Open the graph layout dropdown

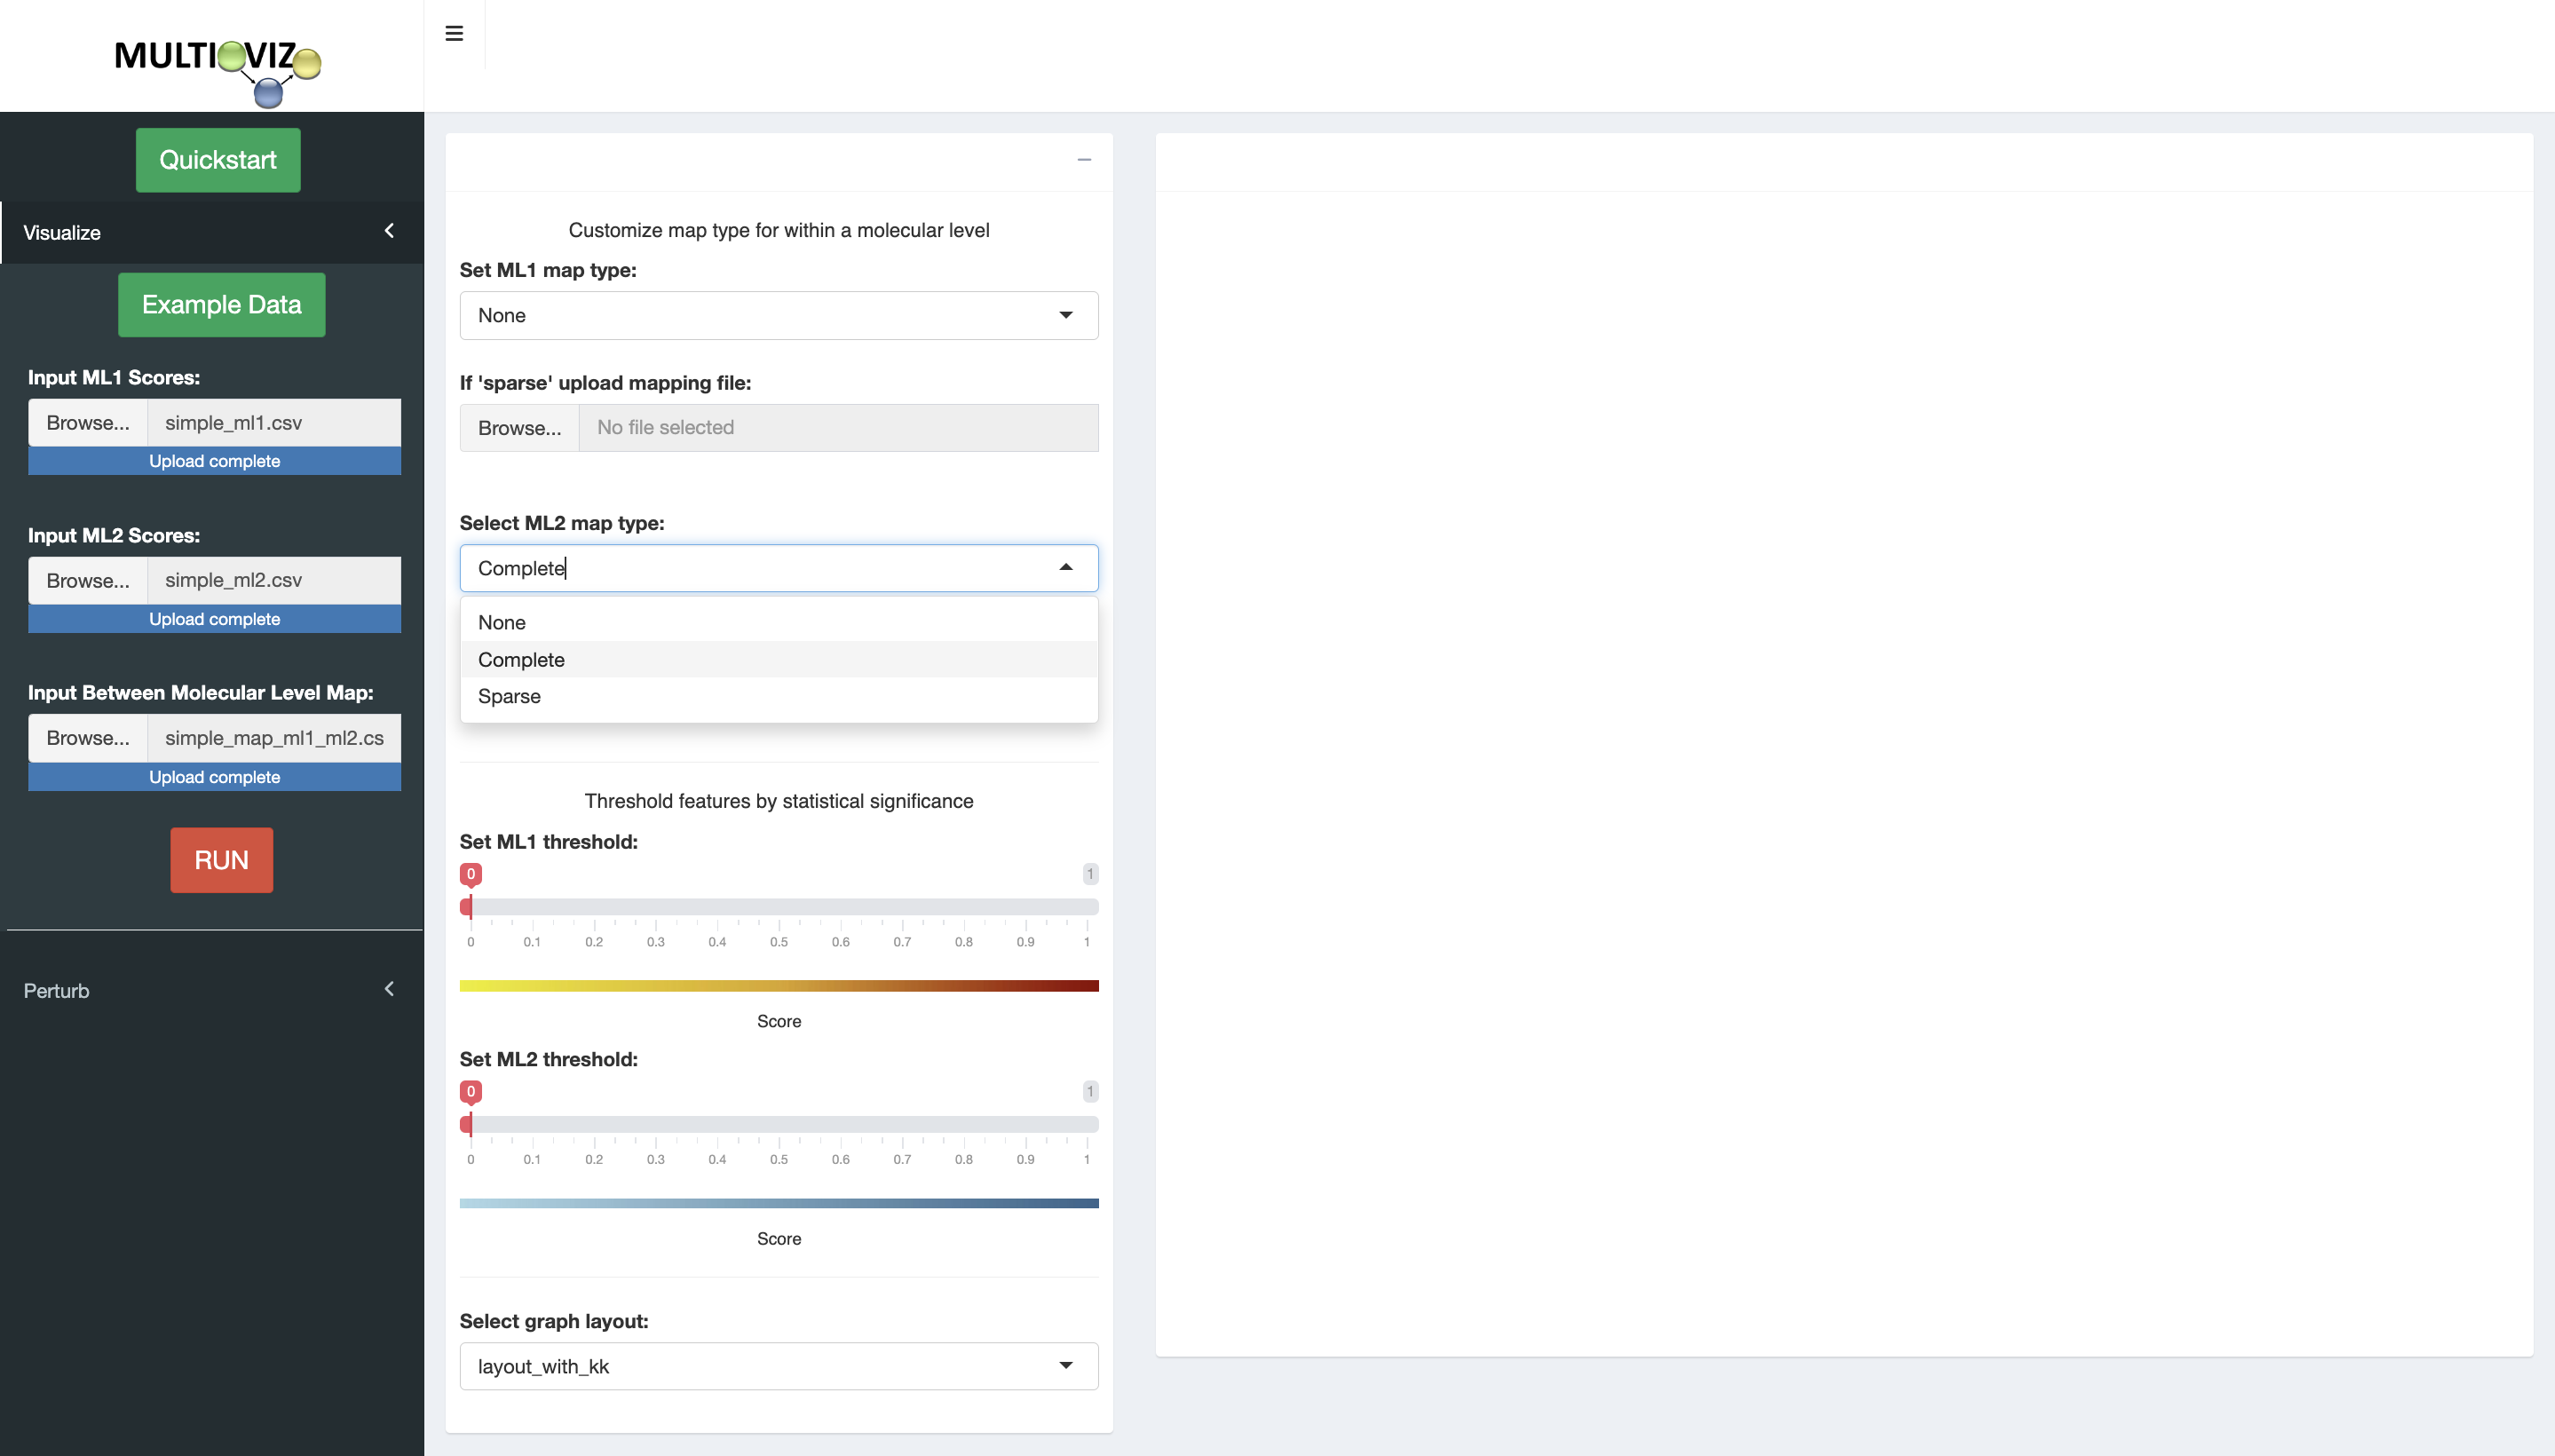click(x=778, y=1366)
